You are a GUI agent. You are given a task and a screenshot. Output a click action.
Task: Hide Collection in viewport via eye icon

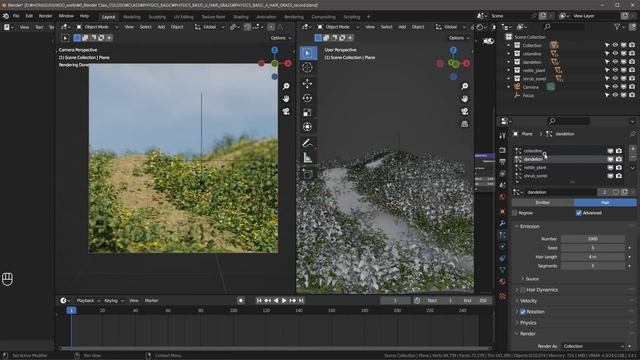(615, 45)
